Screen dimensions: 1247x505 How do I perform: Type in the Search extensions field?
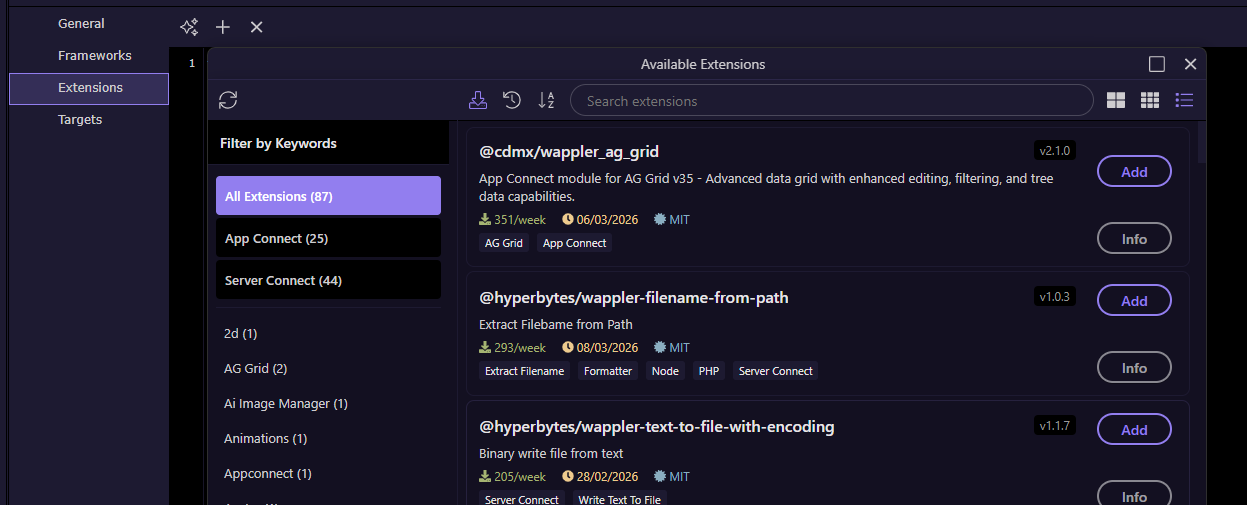pyautogui.click(x=830, y=101)
